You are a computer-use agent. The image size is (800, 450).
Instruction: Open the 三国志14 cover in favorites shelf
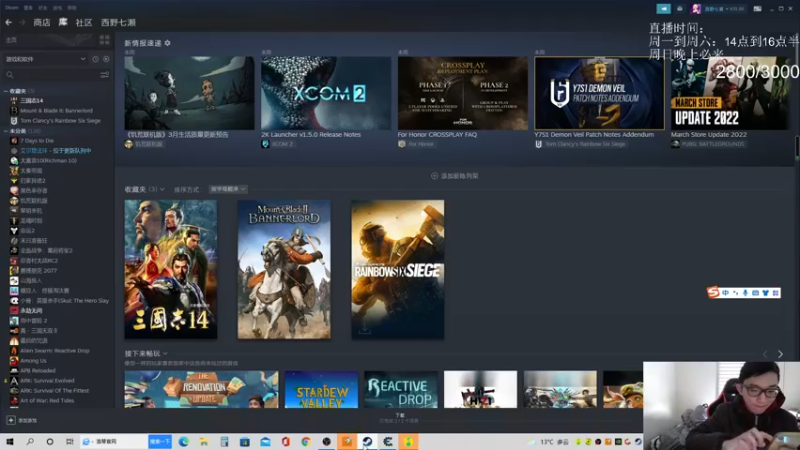point(171,269)
